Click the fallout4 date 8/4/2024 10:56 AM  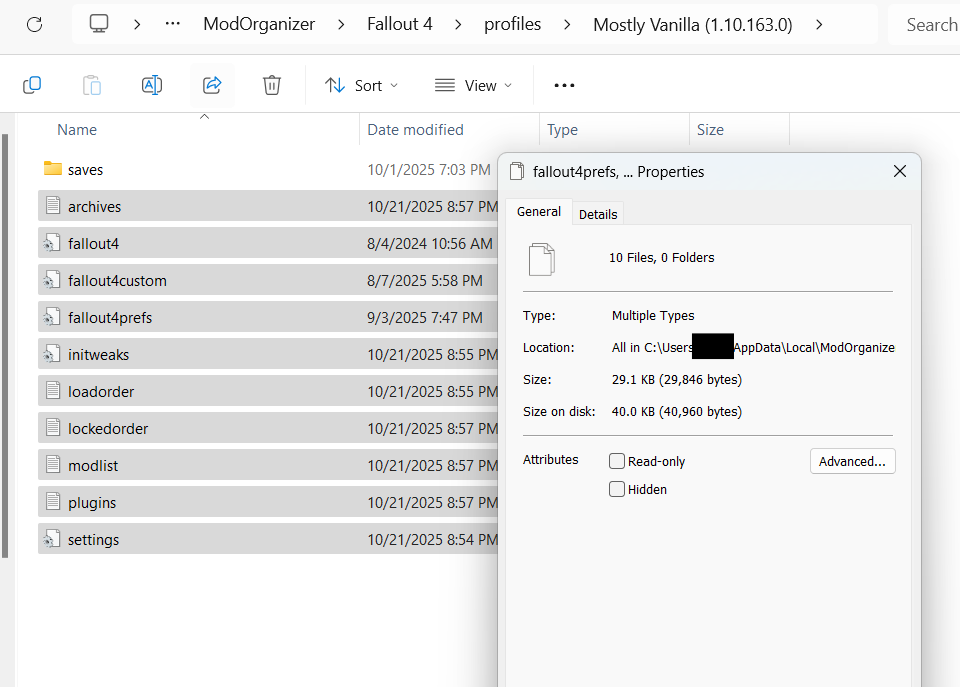point(429,244)
